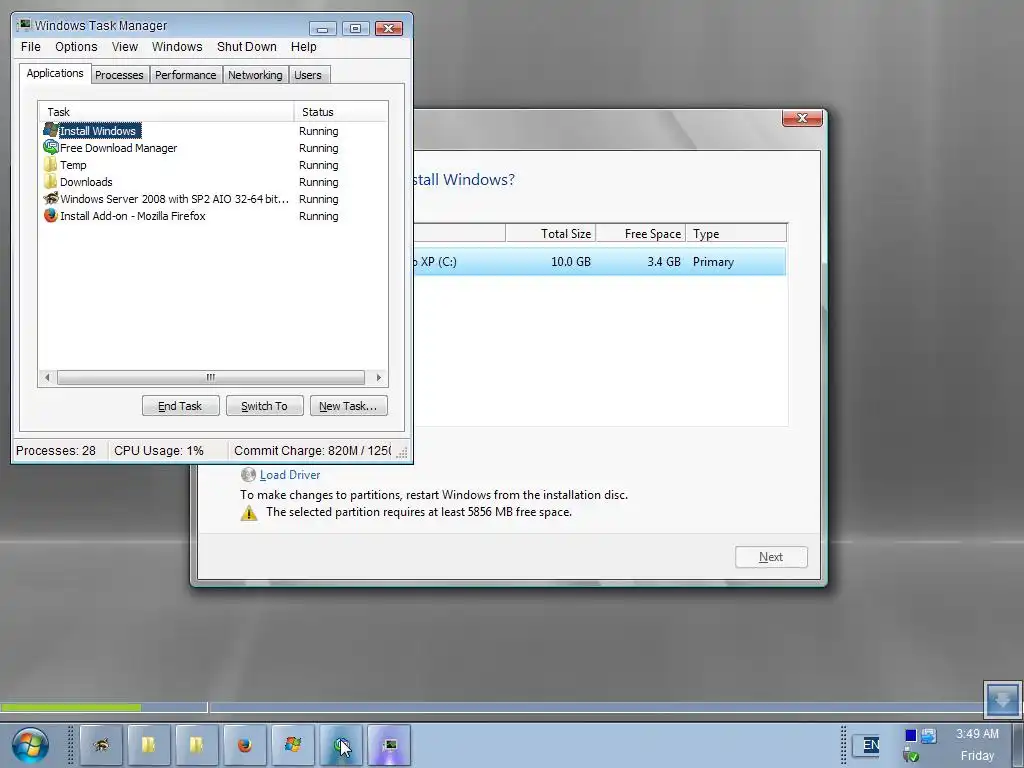
Task: Select the Applications tab
Action: point(55,73)
